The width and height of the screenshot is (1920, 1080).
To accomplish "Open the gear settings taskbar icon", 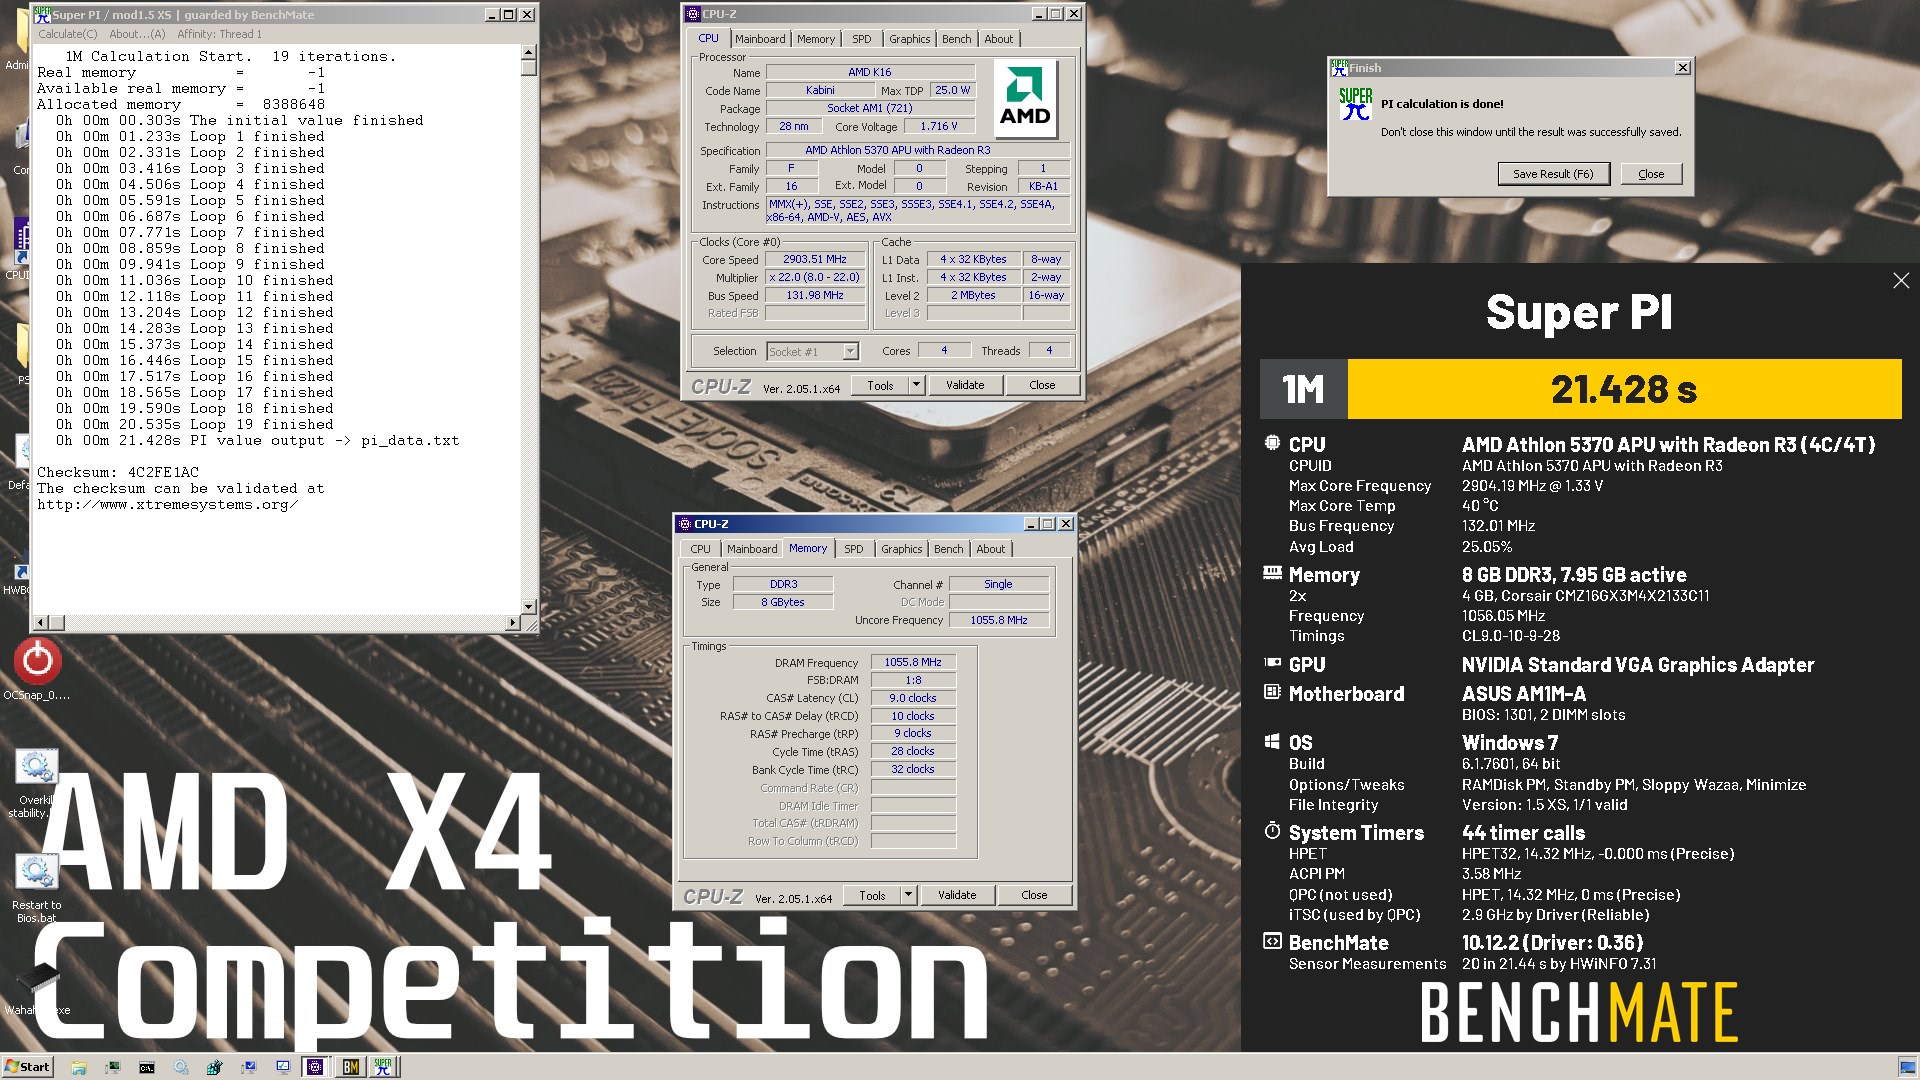I will tap(181, 1067).
